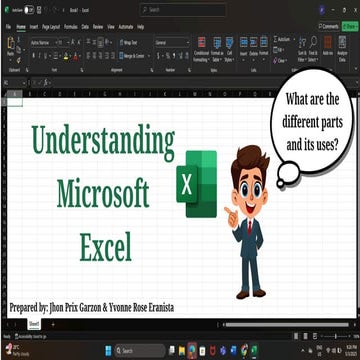Toggle Wrap Text
360x360 pixels.
pyautogui.click(x=128, y=43)
